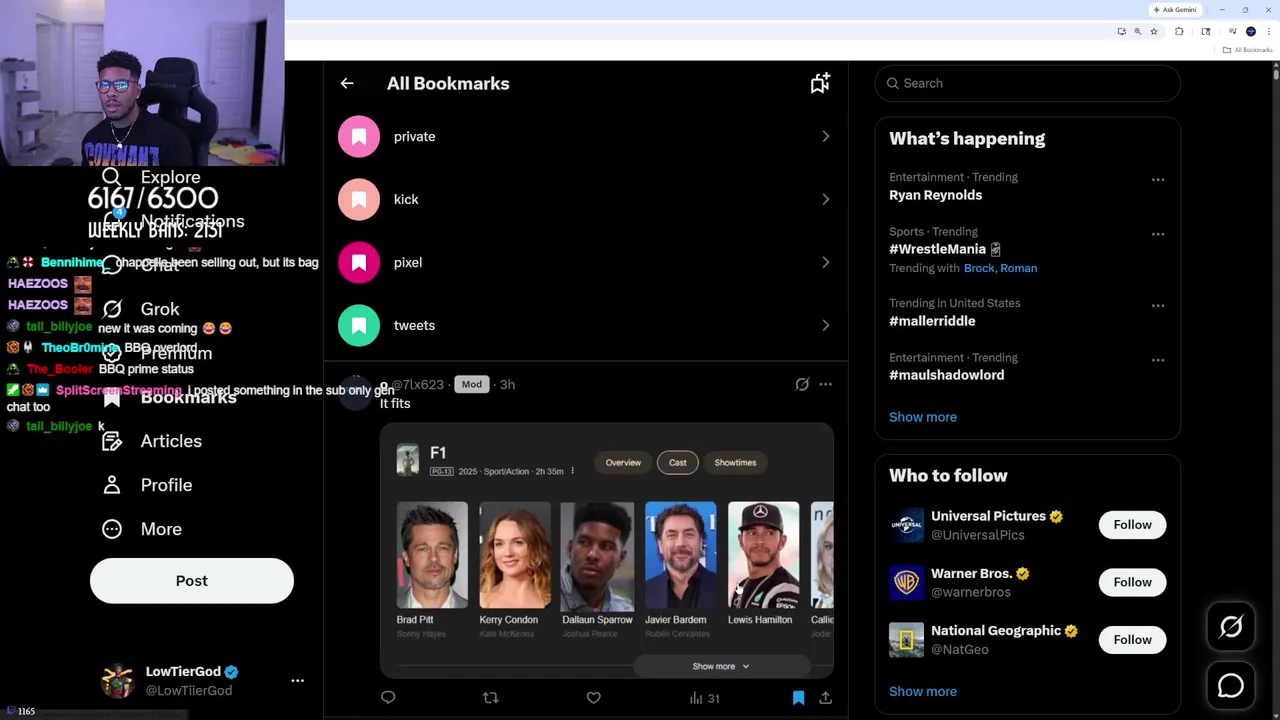Image resolution: width=1280 pixels, height=720 pixels.
Task: Open more options for maulshadowlord trend
Action: coord(1158,360)
